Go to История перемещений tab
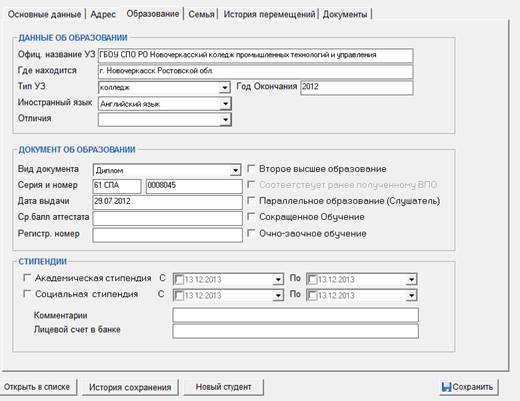 pyautogui.click(x=269, y=14)
